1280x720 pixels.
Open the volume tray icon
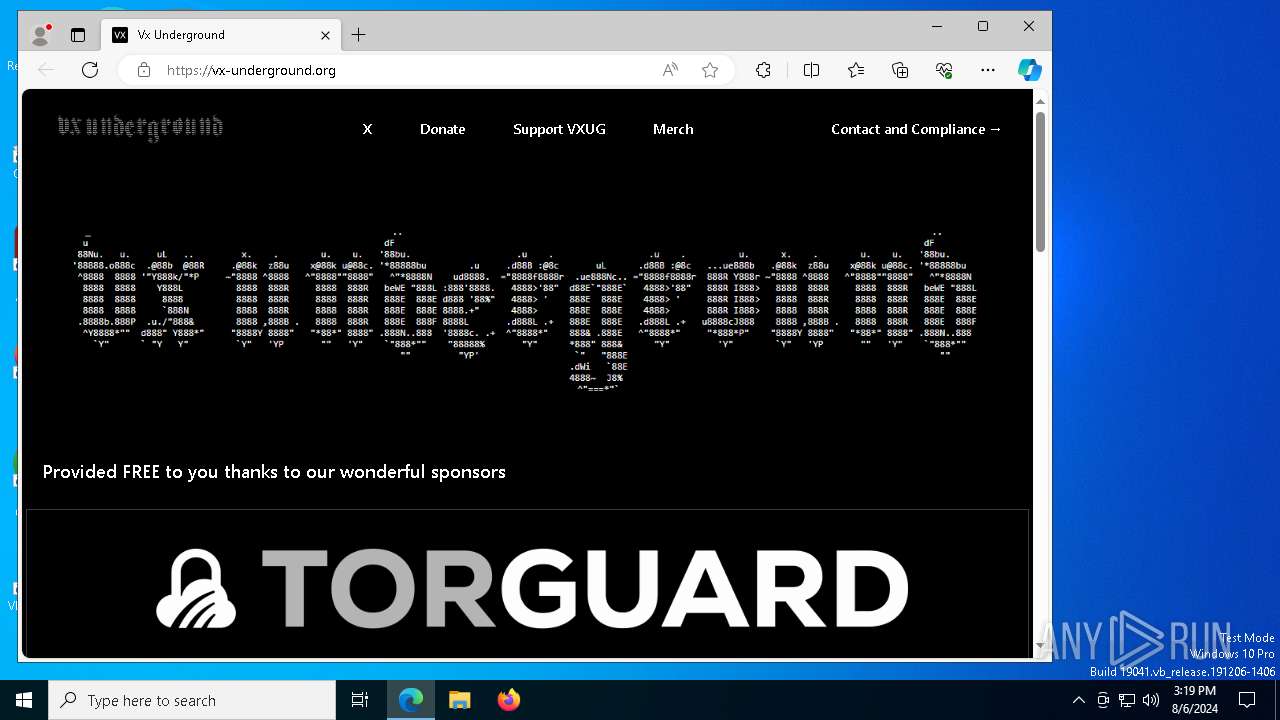click(x=1151, y=700)
